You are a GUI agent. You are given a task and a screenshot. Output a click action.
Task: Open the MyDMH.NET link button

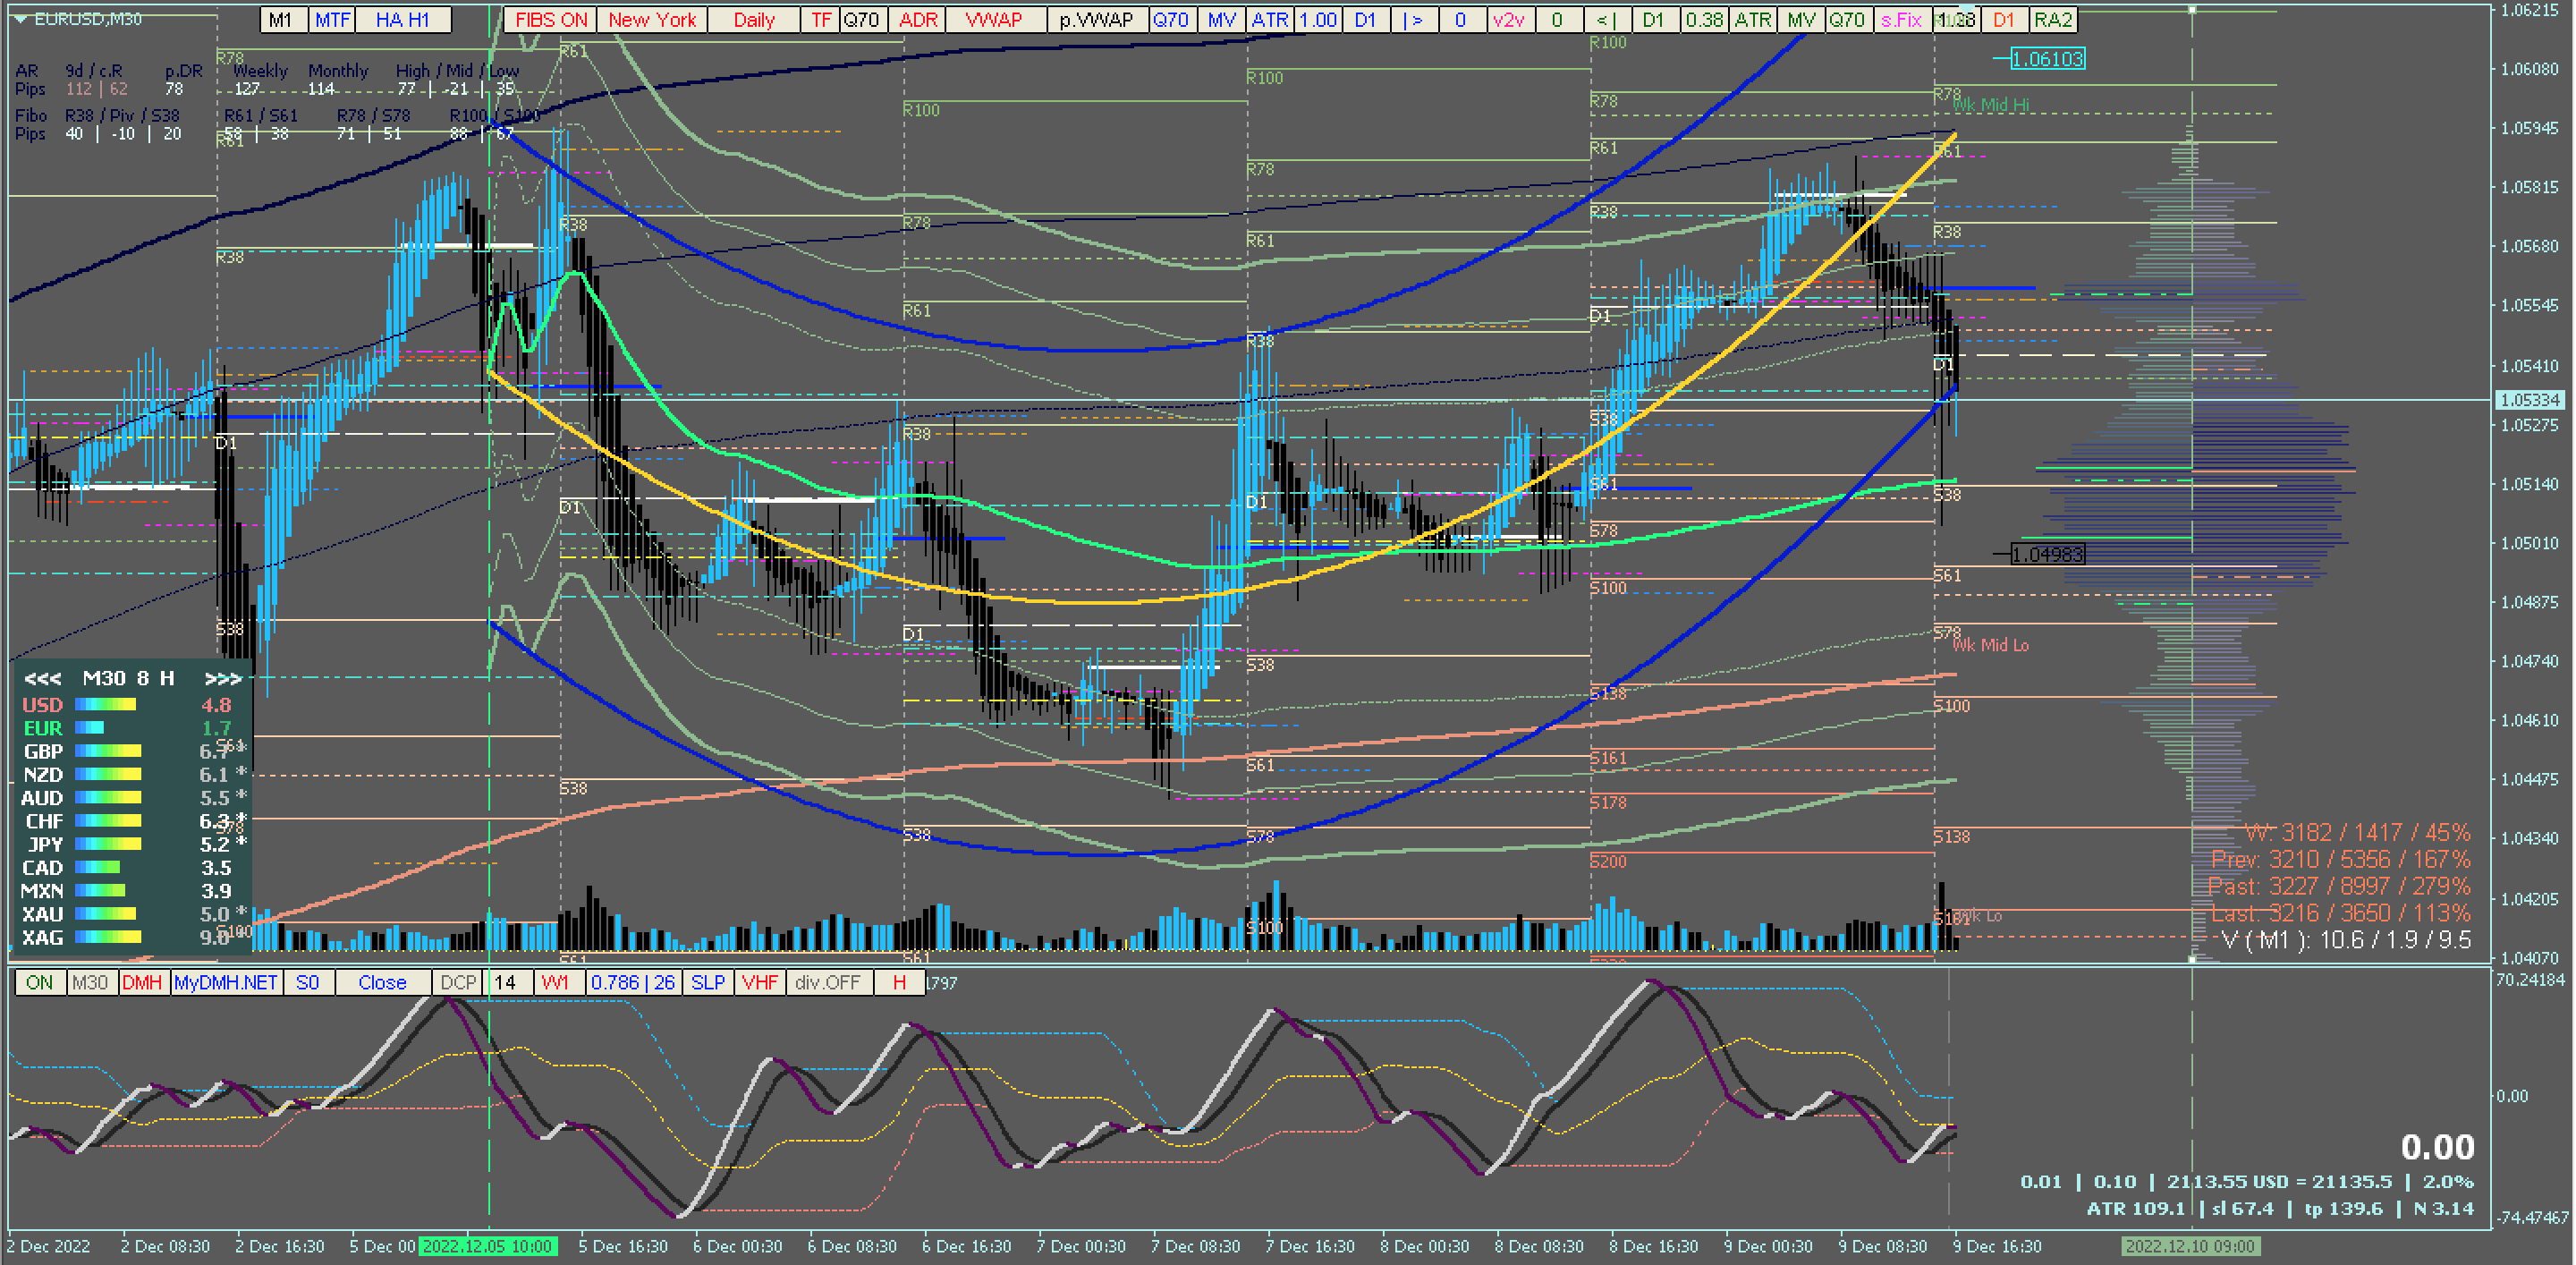click(x=225, y=983)
